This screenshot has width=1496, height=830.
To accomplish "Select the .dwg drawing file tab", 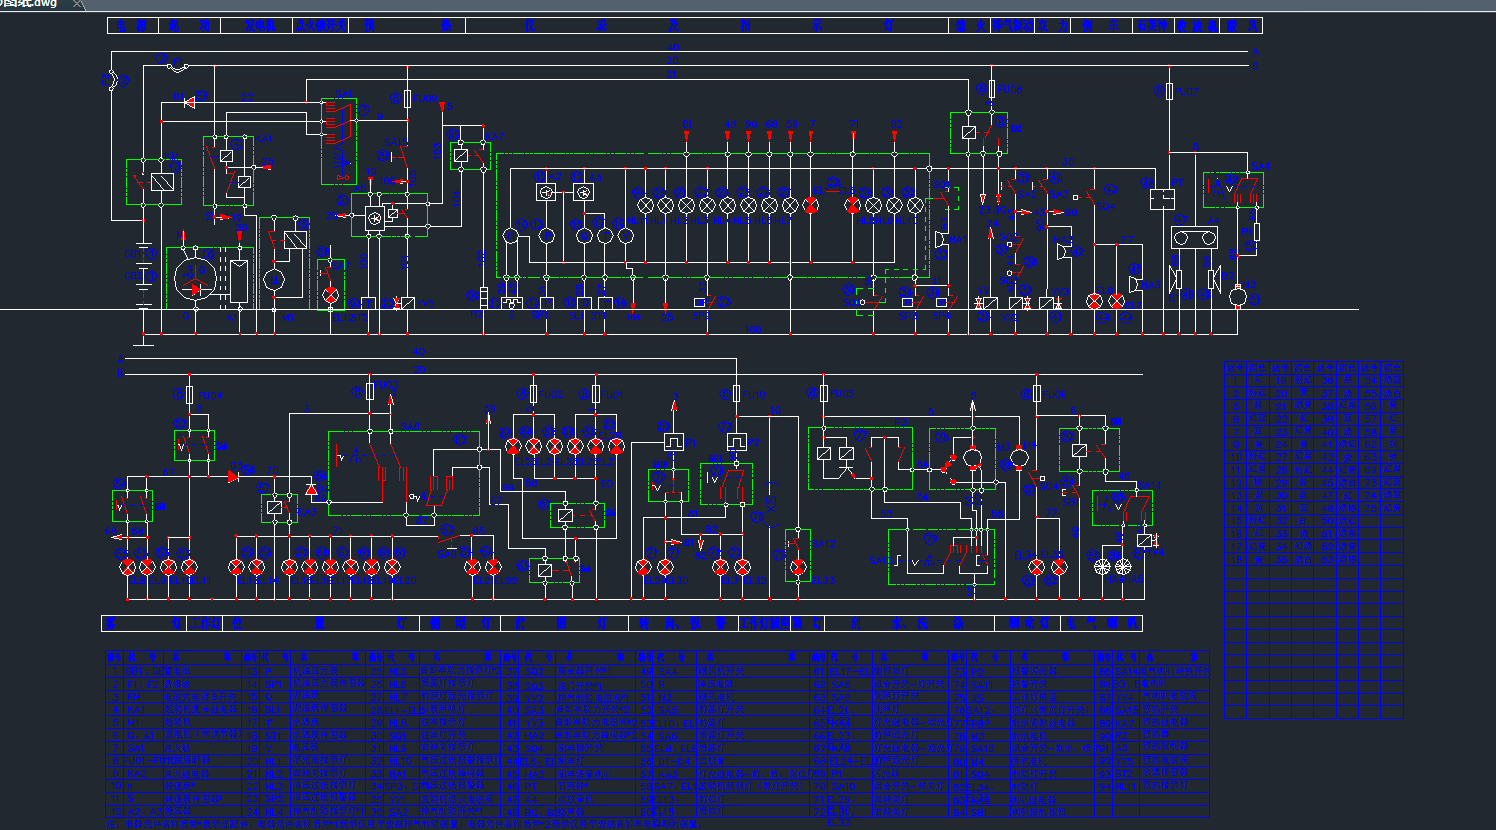I will coord(30,4).
